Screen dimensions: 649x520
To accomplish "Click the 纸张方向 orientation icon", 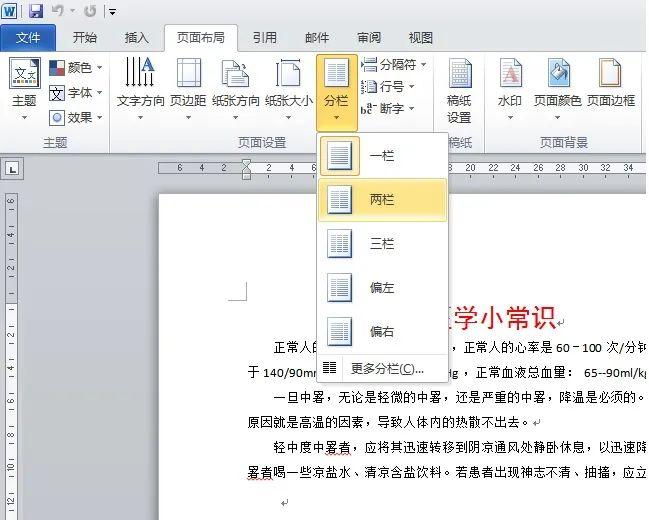I will pos(235,75).
